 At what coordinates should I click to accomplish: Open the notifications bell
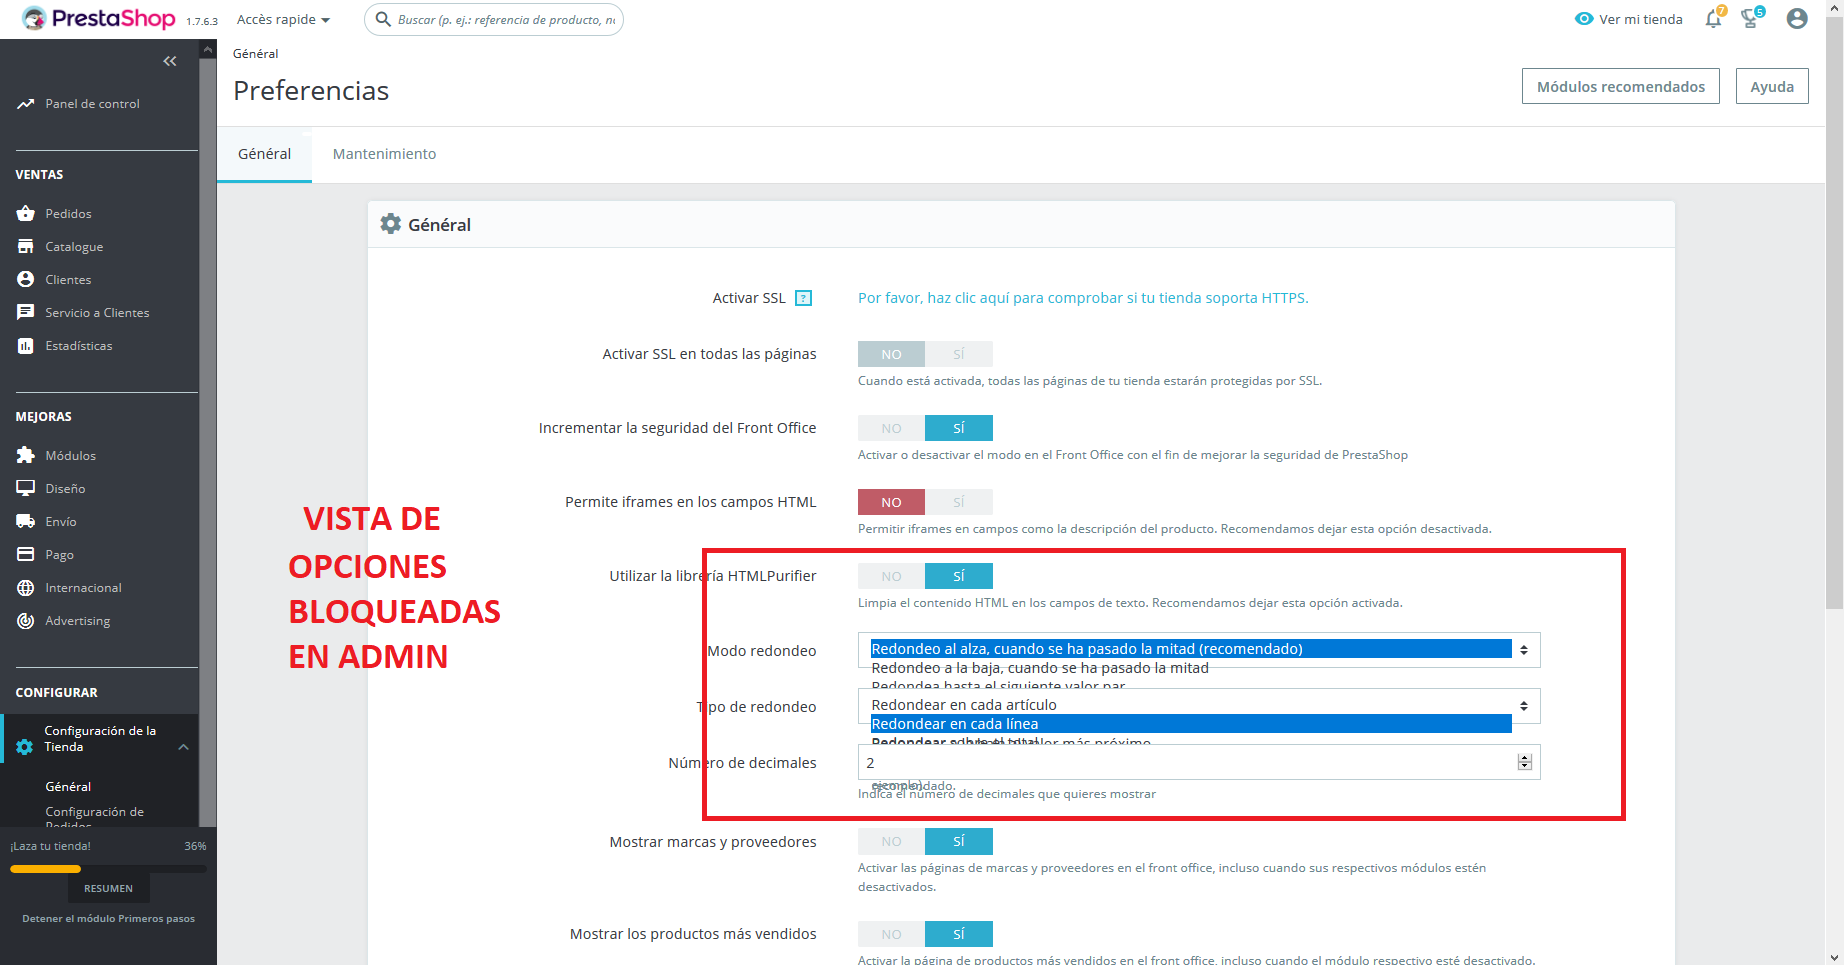click(x=1714, y=18)
